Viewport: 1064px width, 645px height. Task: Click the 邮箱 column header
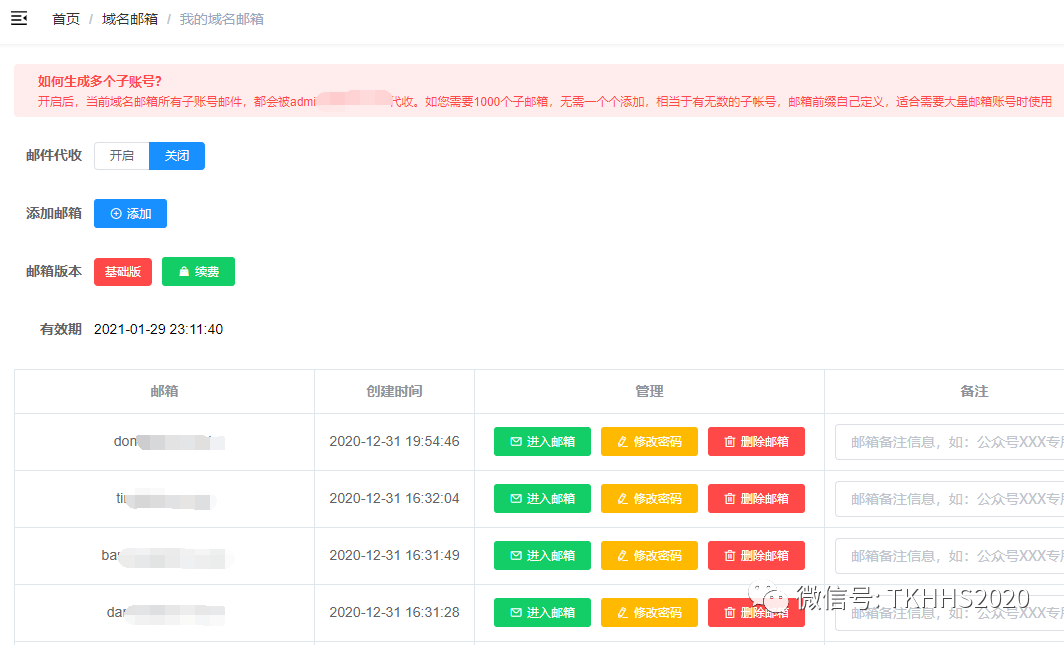[x=164, y=391]
